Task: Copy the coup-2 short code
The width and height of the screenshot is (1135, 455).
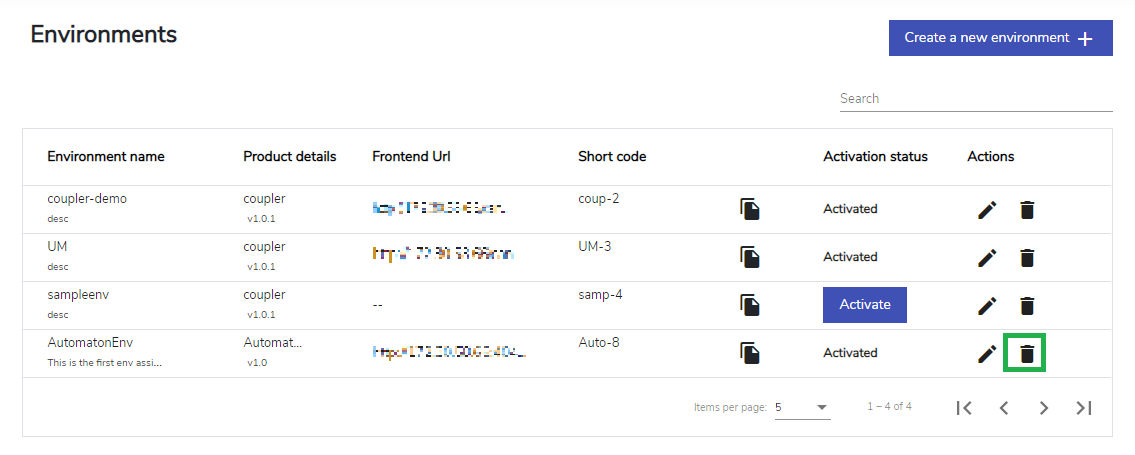Action: point(750,209)
